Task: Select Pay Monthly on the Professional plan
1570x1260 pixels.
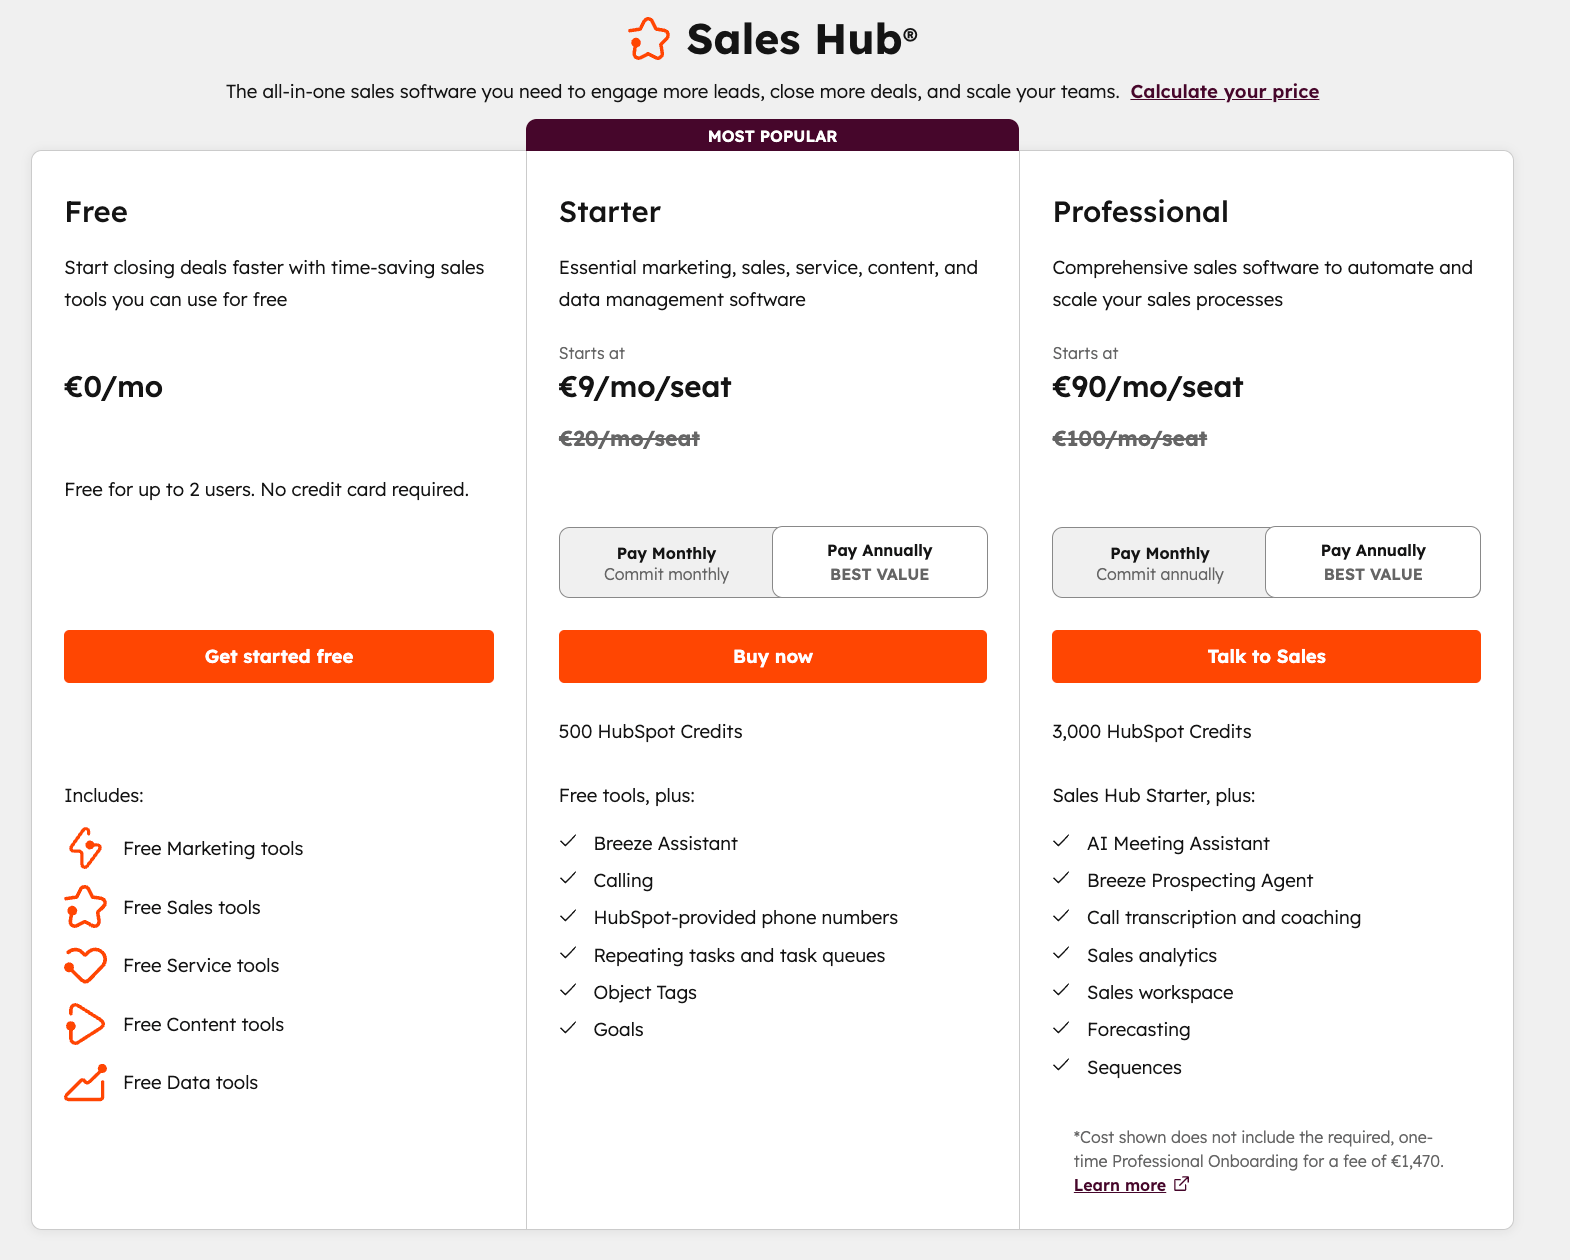Action: [1159, 562]
